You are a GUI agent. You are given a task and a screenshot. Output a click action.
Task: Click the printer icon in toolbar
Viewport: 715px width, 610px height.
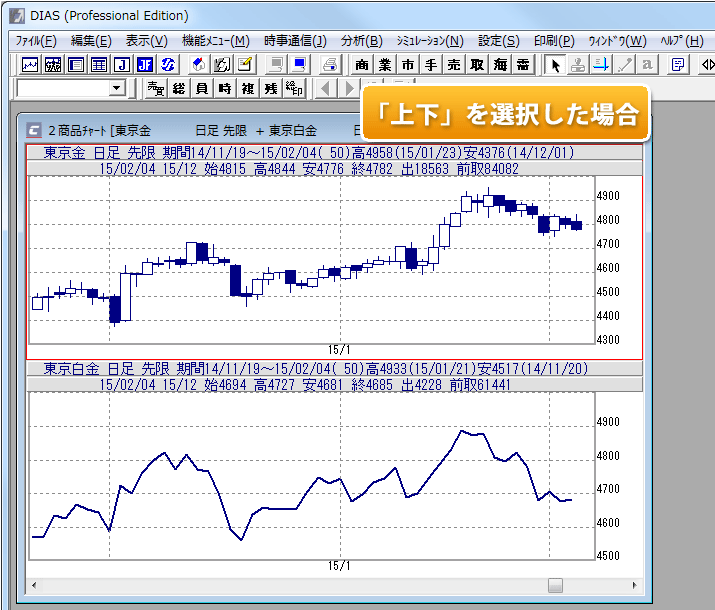(x=329, y=65)
